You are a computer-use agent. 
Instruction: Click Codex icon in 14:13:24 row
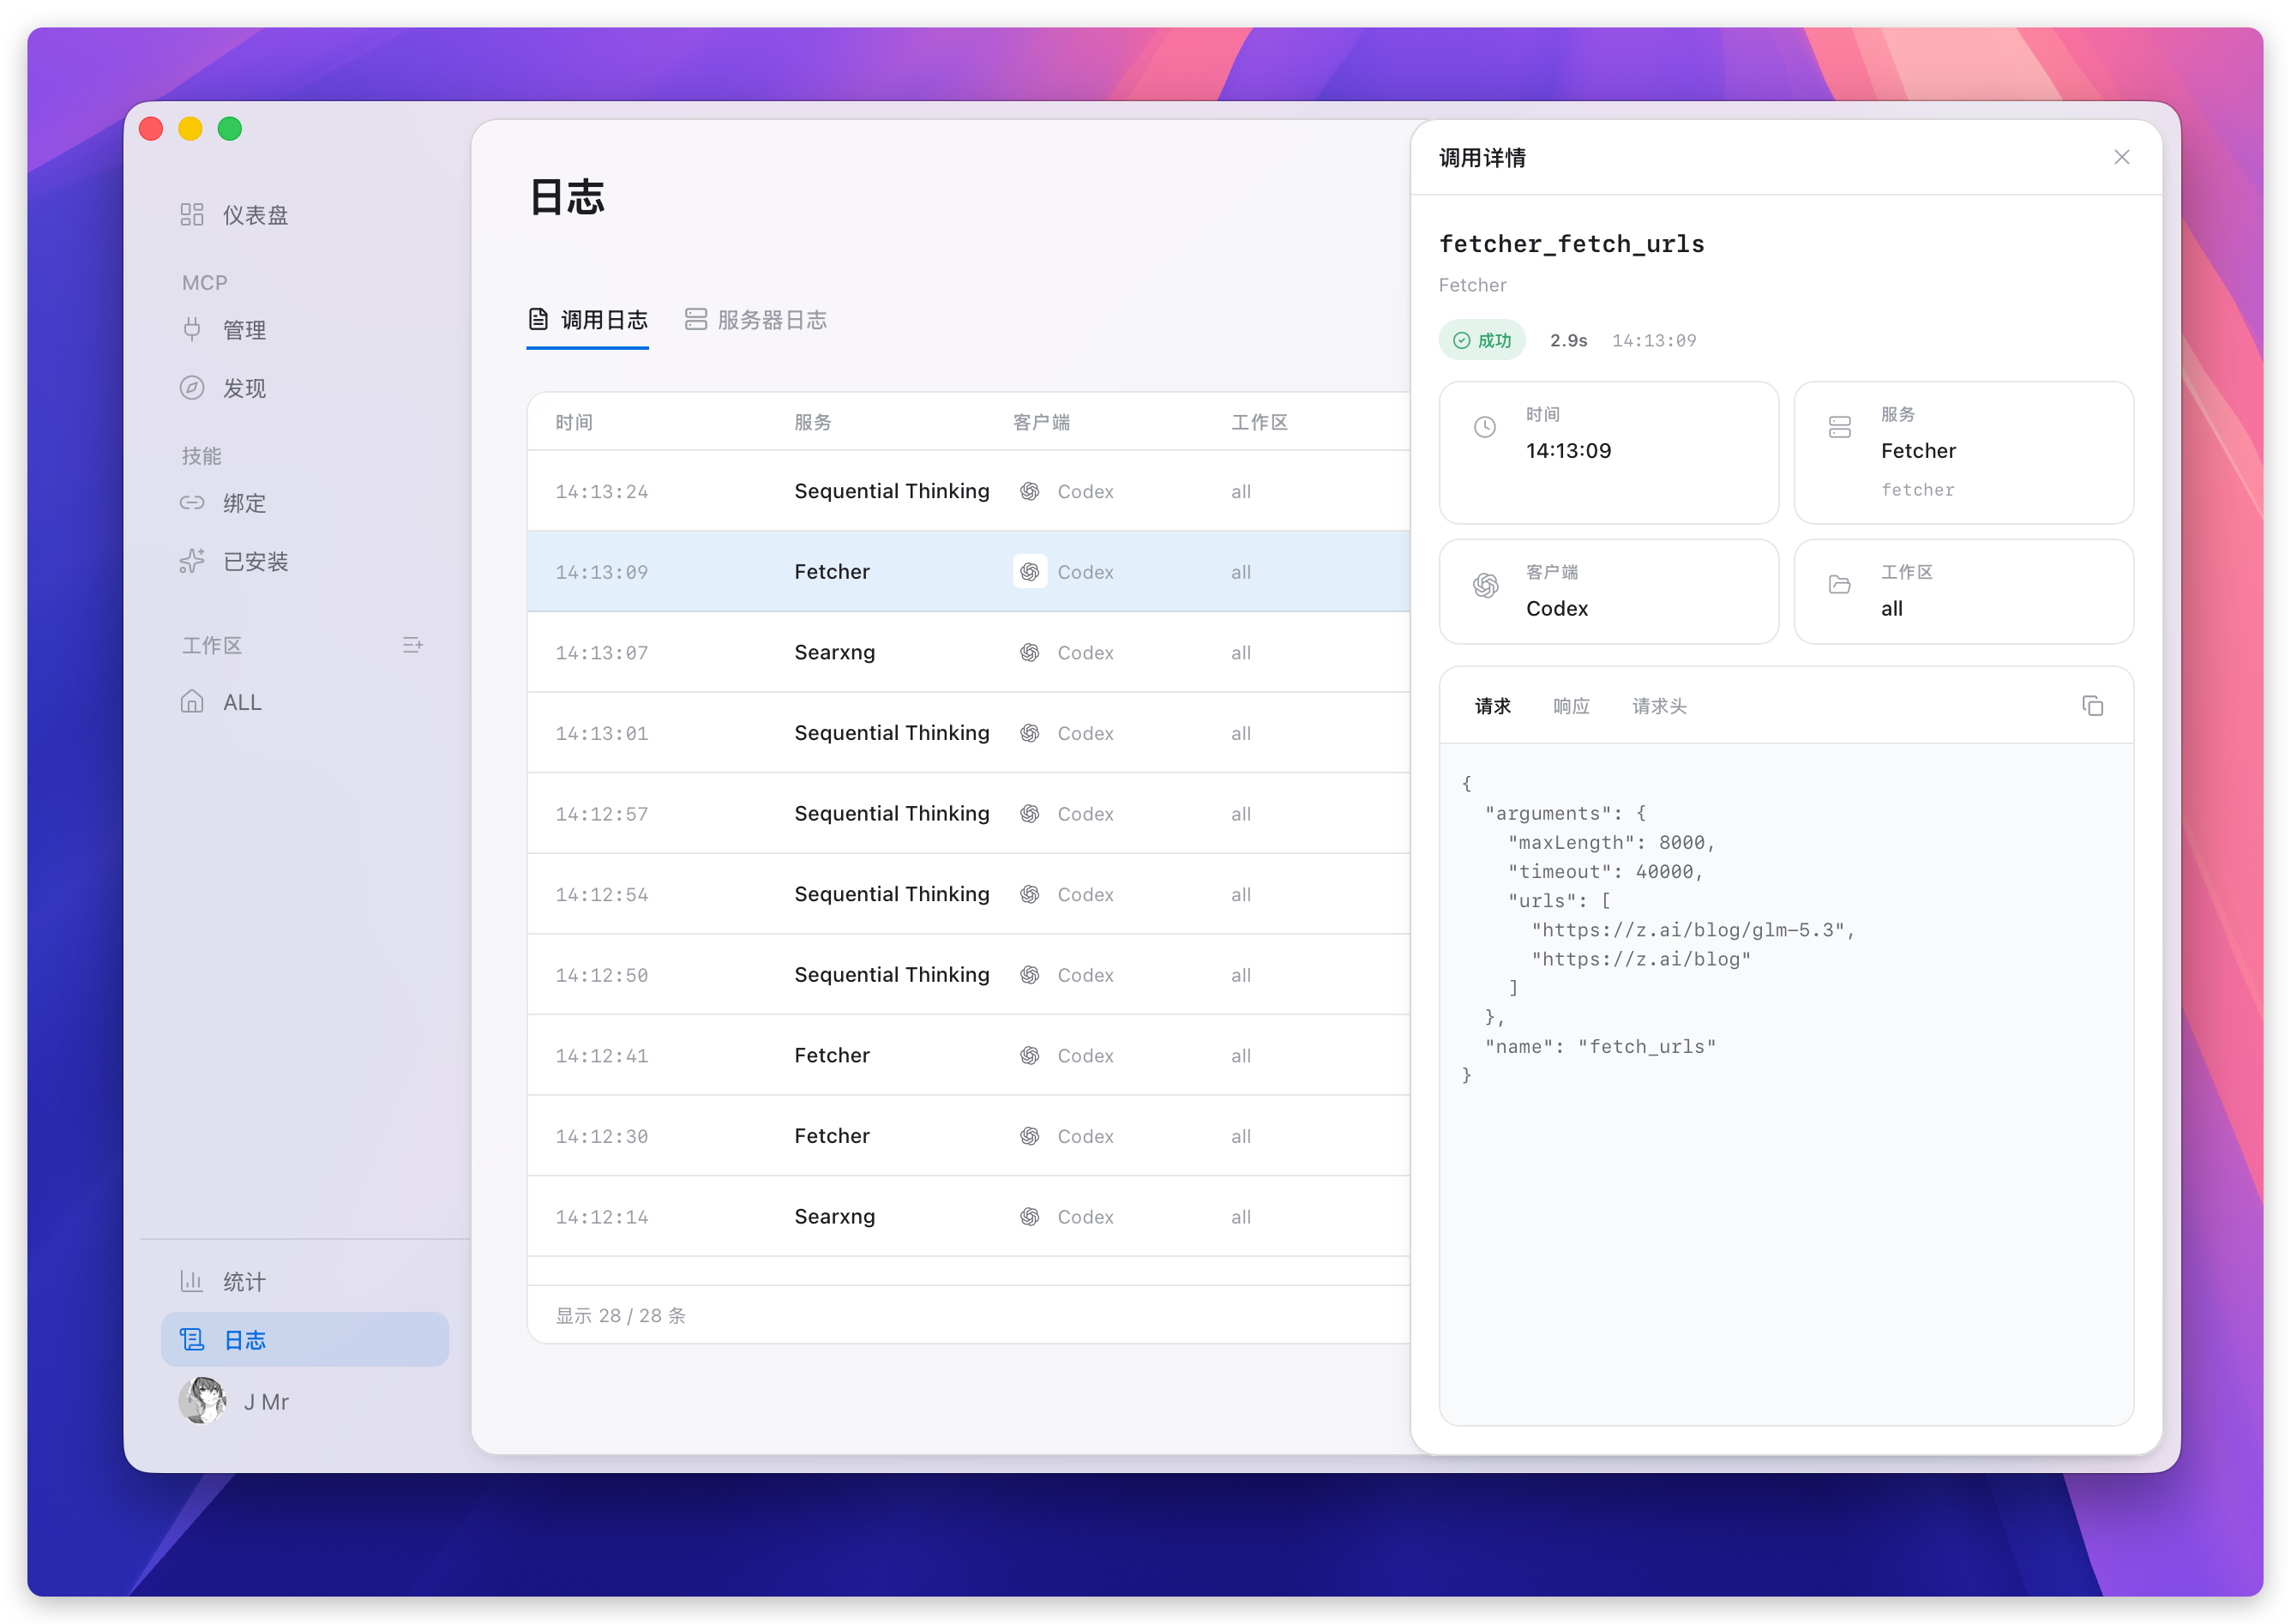pyautogui.click(x=1030, y=491)
